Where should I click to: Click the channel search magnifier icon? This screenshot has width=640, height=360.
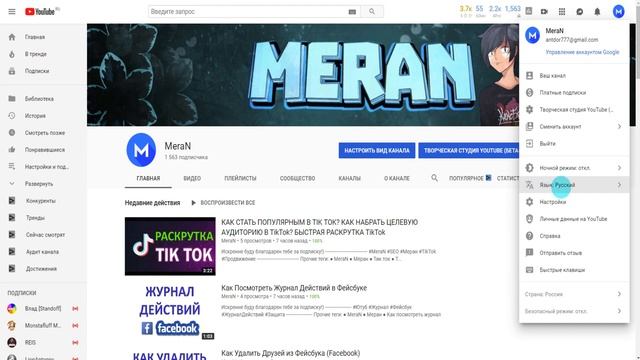tap(434, 178)
